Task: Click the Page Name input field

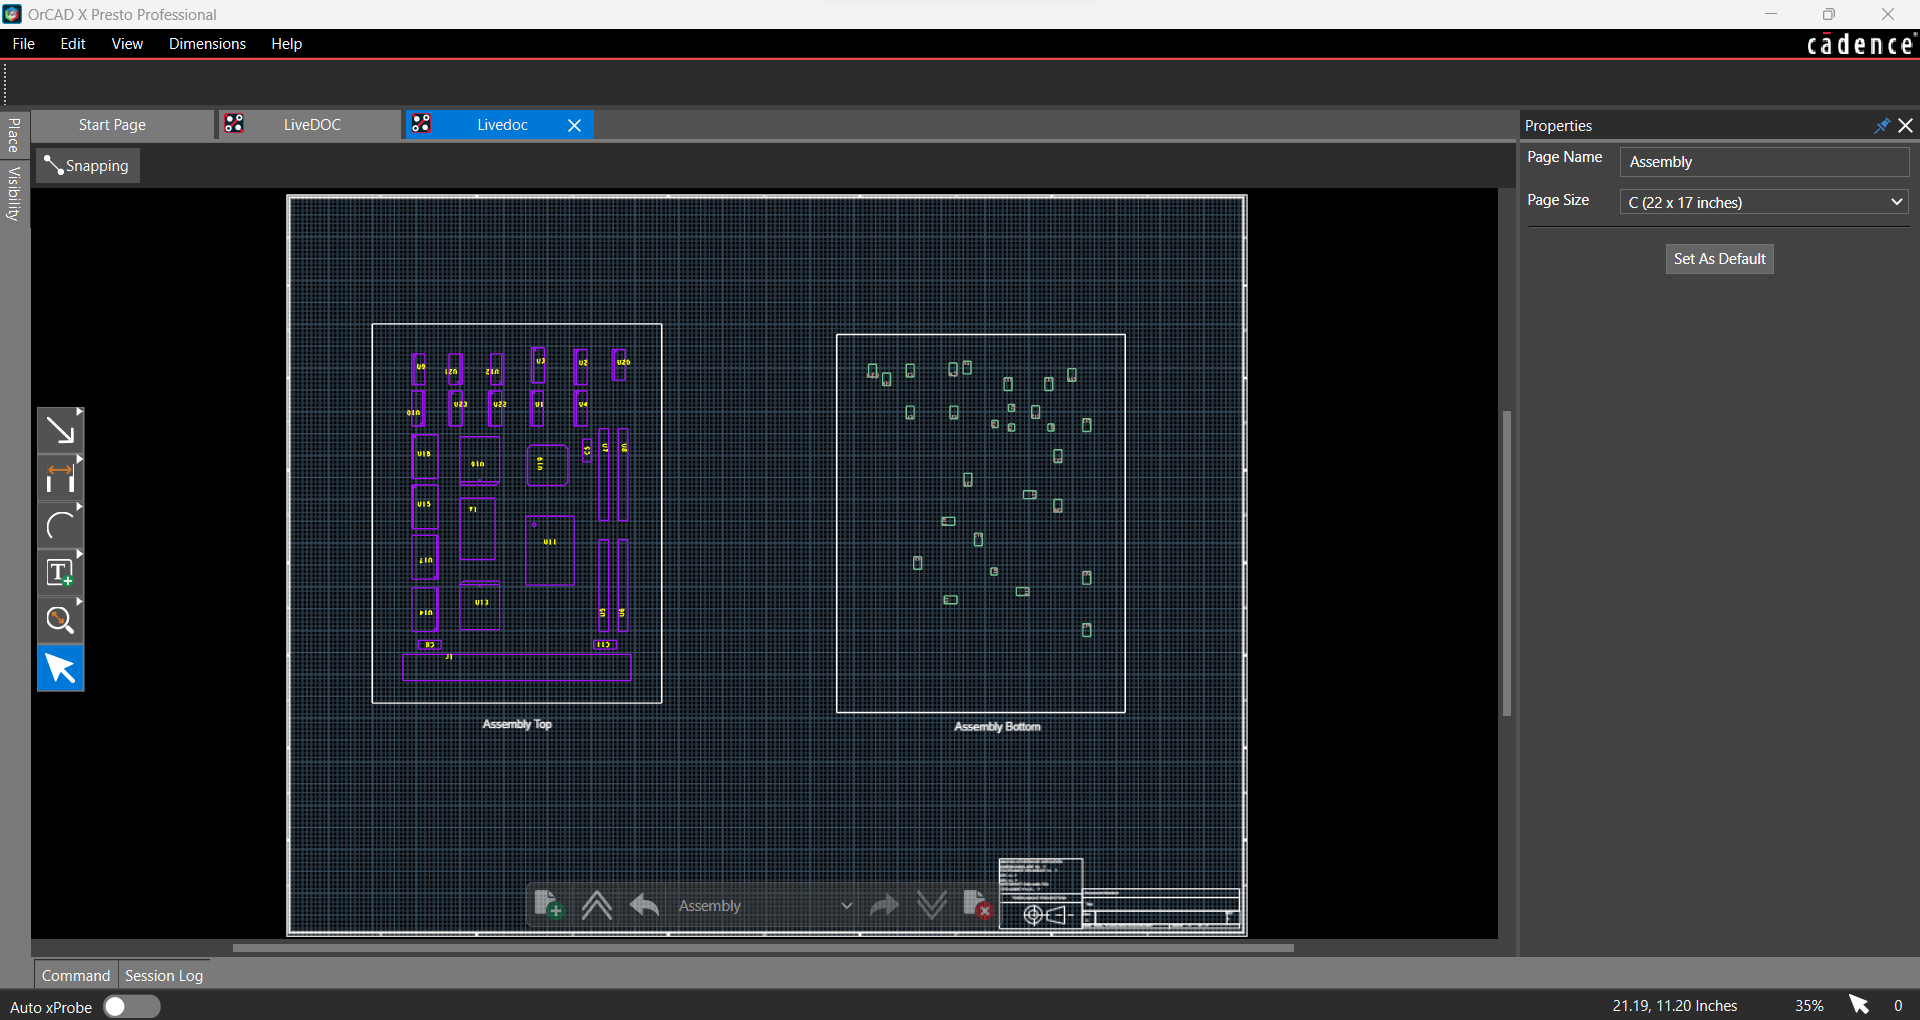Action: pyautogui.click(x=1764, y=162)
